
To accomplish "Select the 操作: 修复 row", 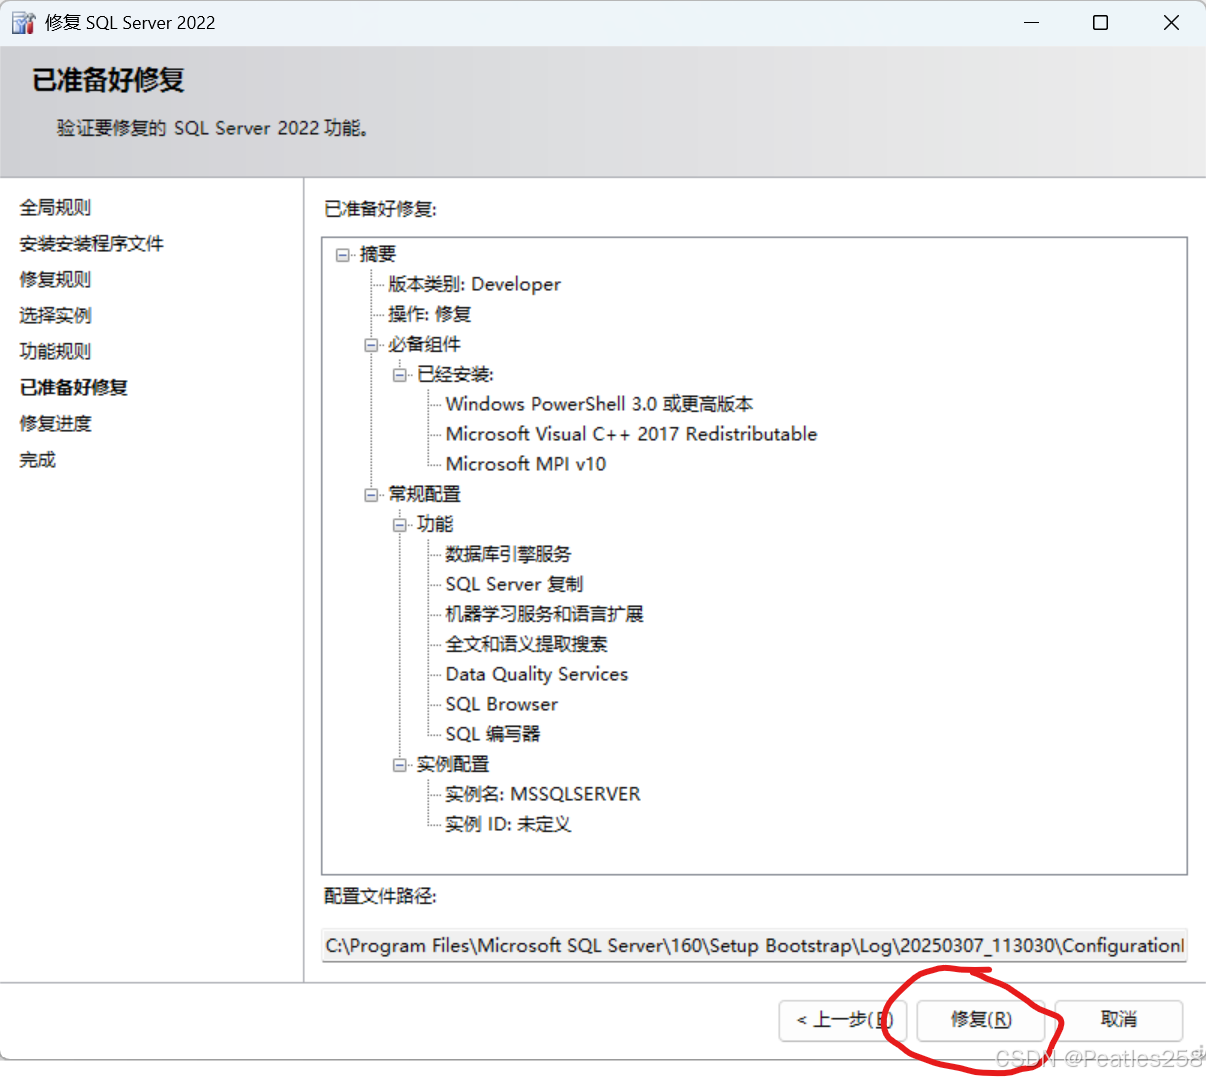I will pos(429,315).
